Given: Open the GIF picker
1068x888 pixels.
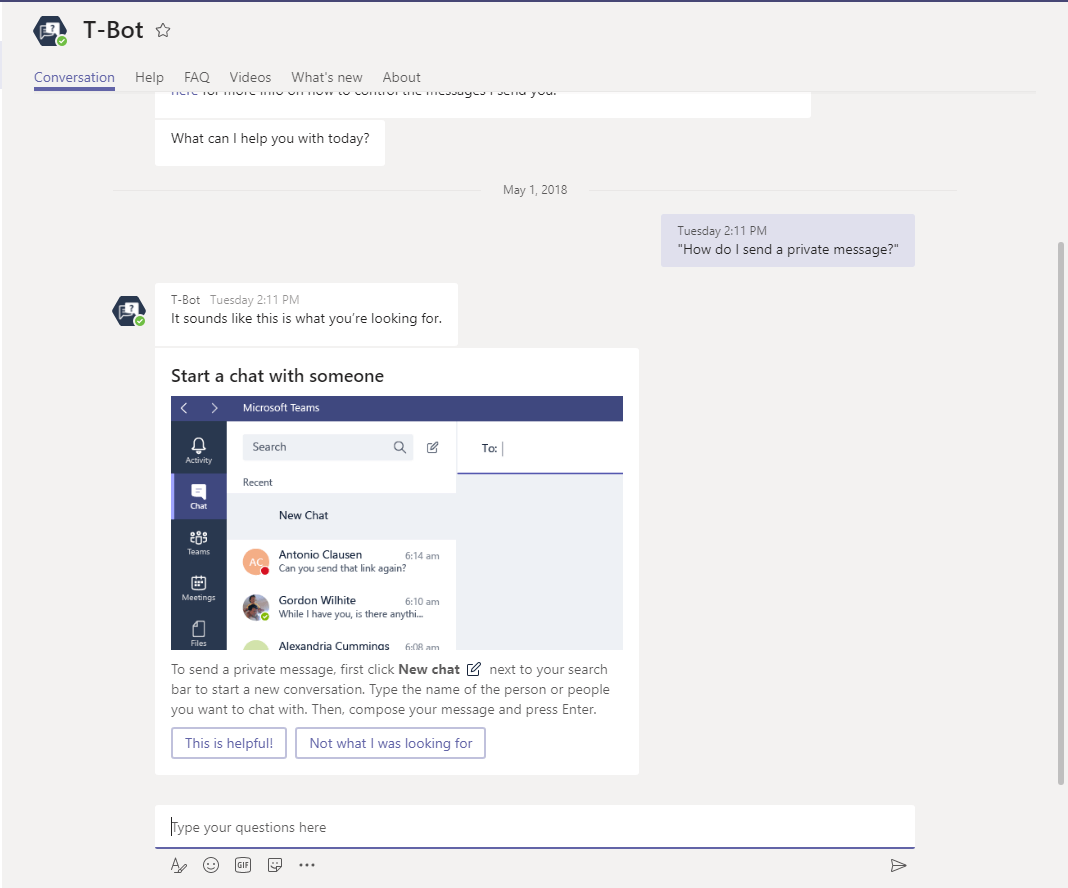Looking at the screenshot, I should pyautogui.click(x=243, y=865).
